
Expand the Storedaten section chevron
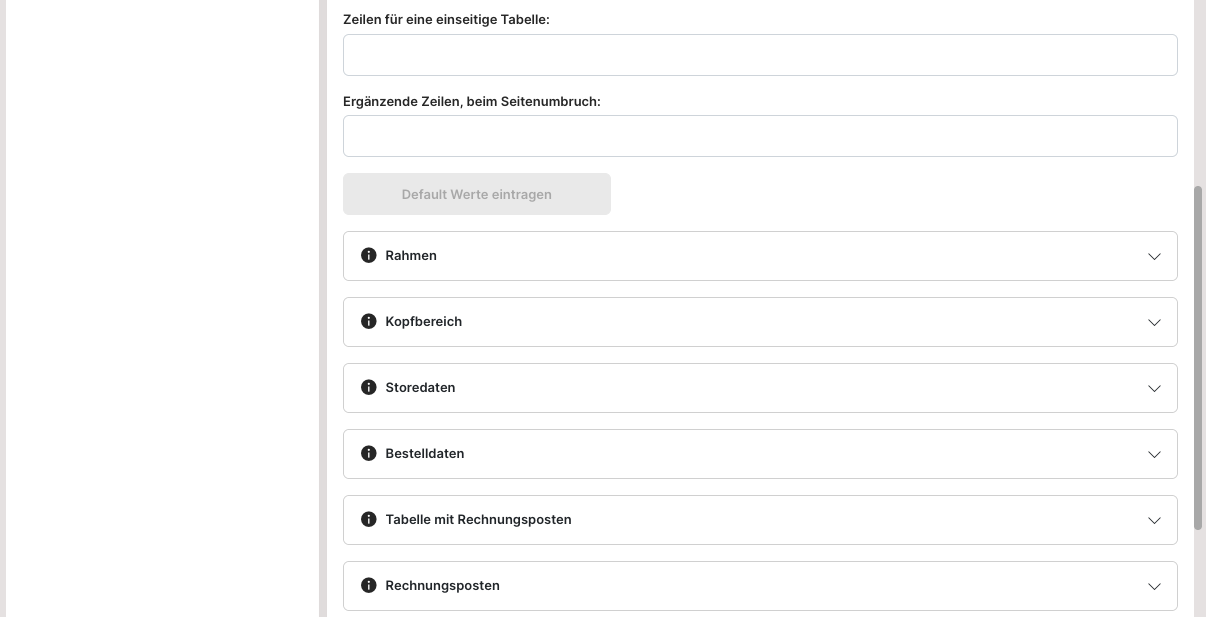(x=1154, y=388)
